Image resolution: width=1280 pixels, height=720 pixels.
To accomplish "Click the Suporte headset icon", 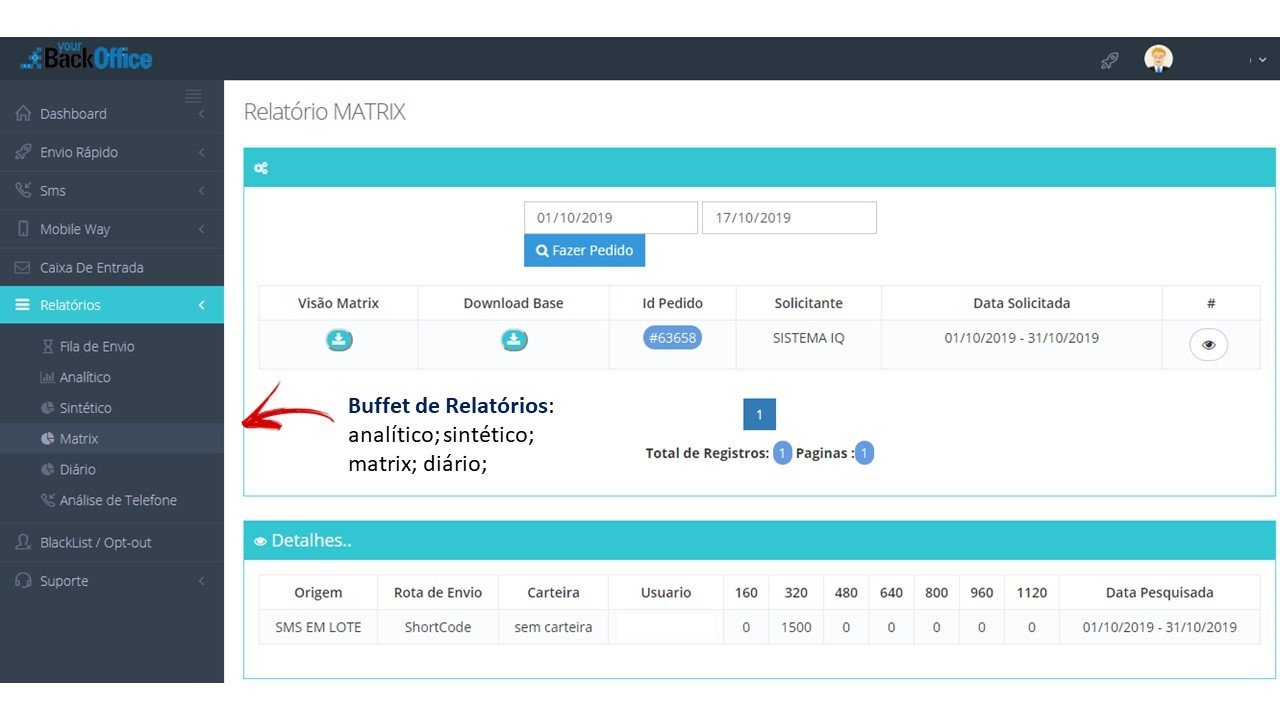I will coord(23,581).
